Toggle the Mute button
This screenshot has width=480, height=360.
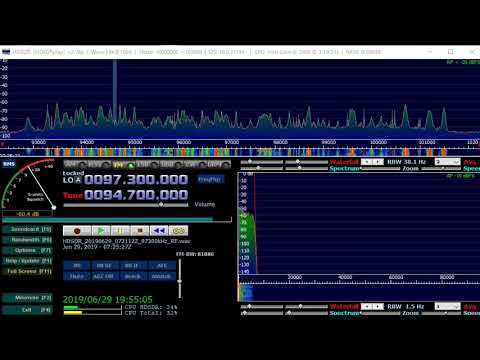tap(77, 276)
